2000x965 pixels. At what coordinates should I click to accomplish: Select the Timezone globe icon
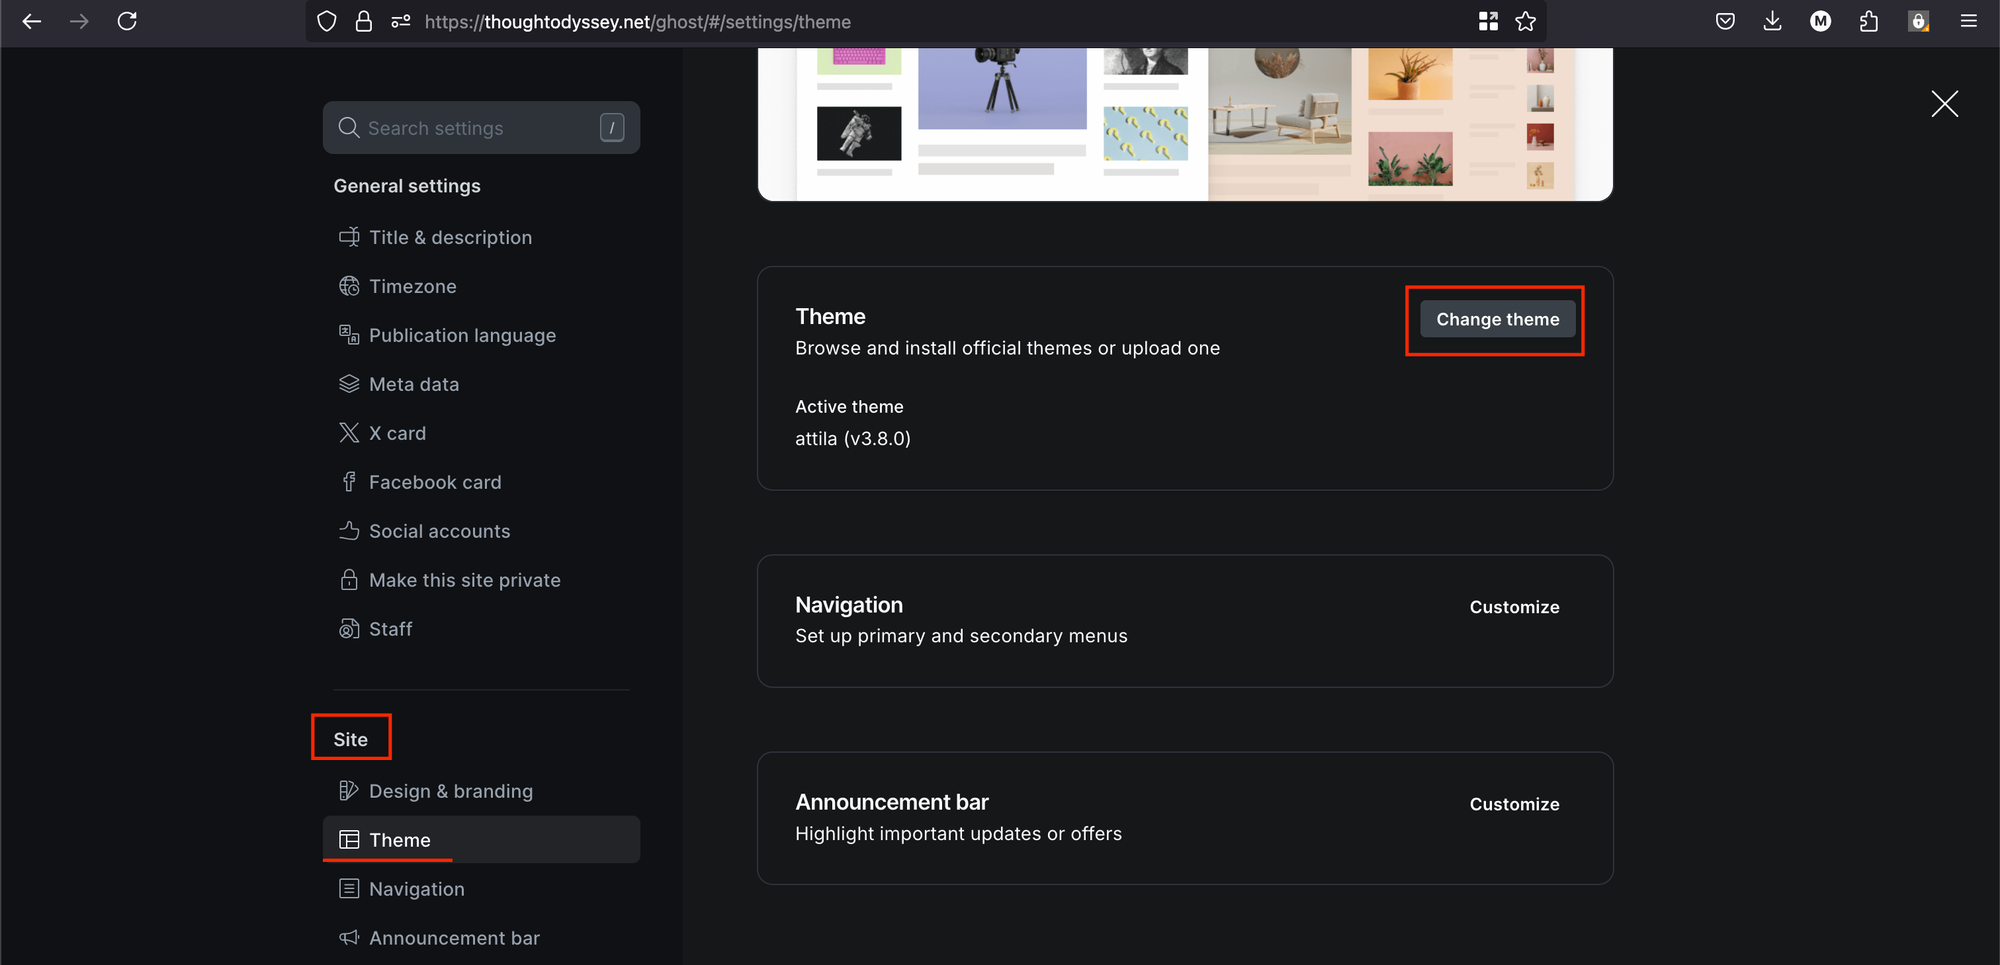coord(349,286)
